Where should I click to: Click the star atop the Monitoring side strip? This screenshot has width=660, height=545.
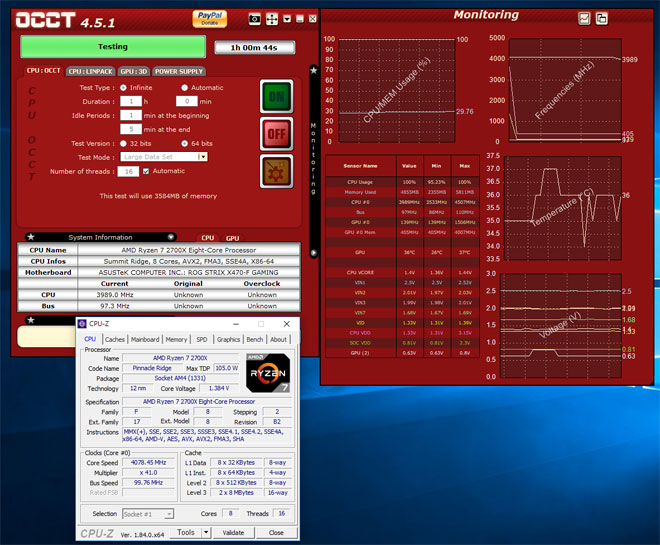tap(314, 70)
